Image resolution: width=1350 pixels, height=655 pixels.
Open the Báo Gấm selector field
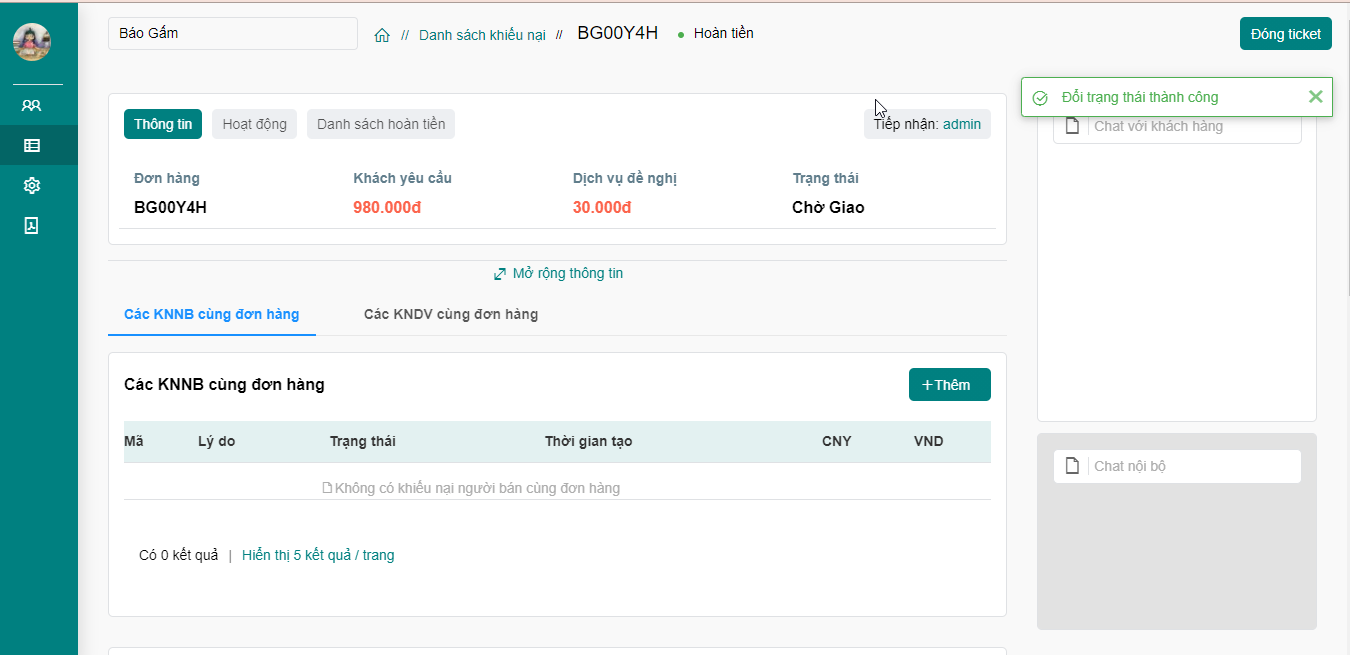(232, 33)
